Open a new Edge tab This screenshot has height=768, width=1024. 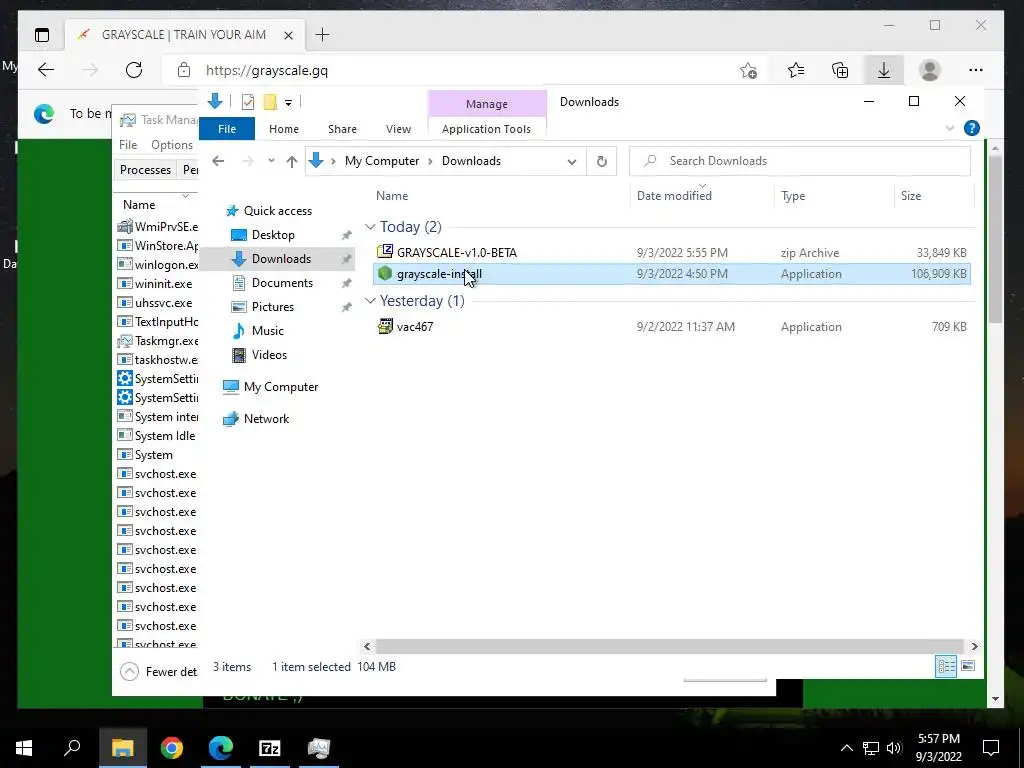322,35
